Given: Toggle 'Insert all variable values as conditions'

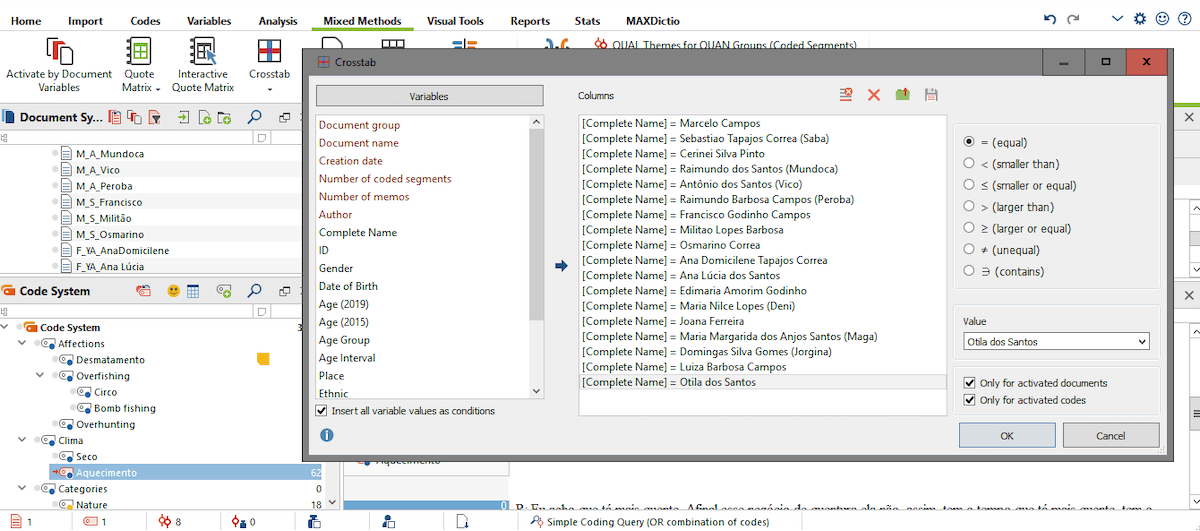Looking at the screenshot, I should (322, 411).
